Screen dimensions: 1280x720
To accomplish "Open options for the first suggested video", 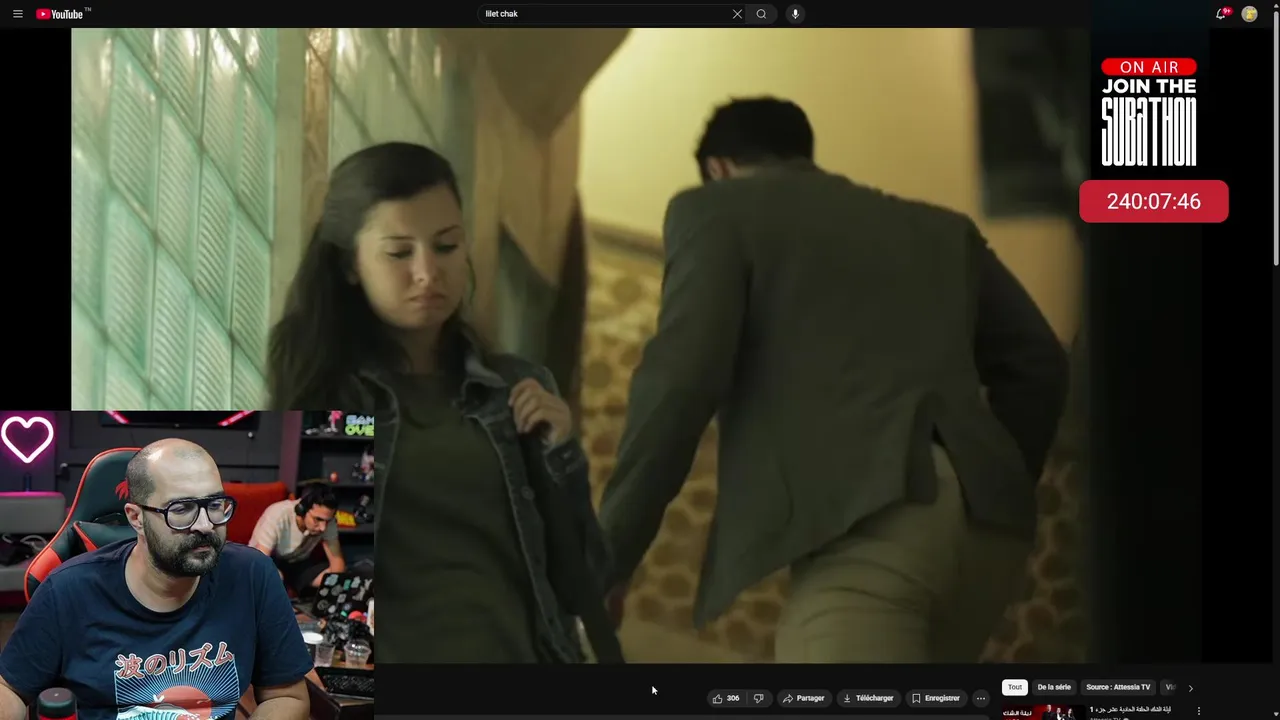I will pos(1199,711).
